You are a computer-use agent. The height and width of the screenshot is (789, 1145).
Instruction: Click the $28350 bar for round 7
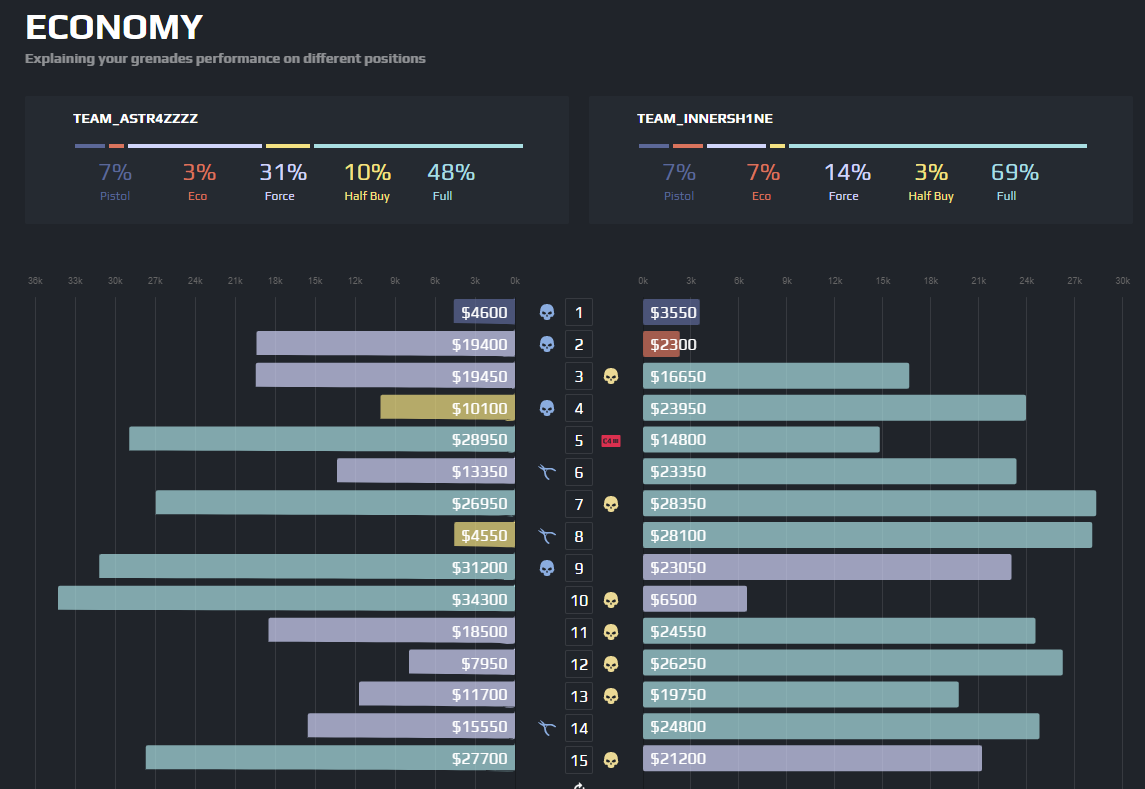[x=869, y=503]
